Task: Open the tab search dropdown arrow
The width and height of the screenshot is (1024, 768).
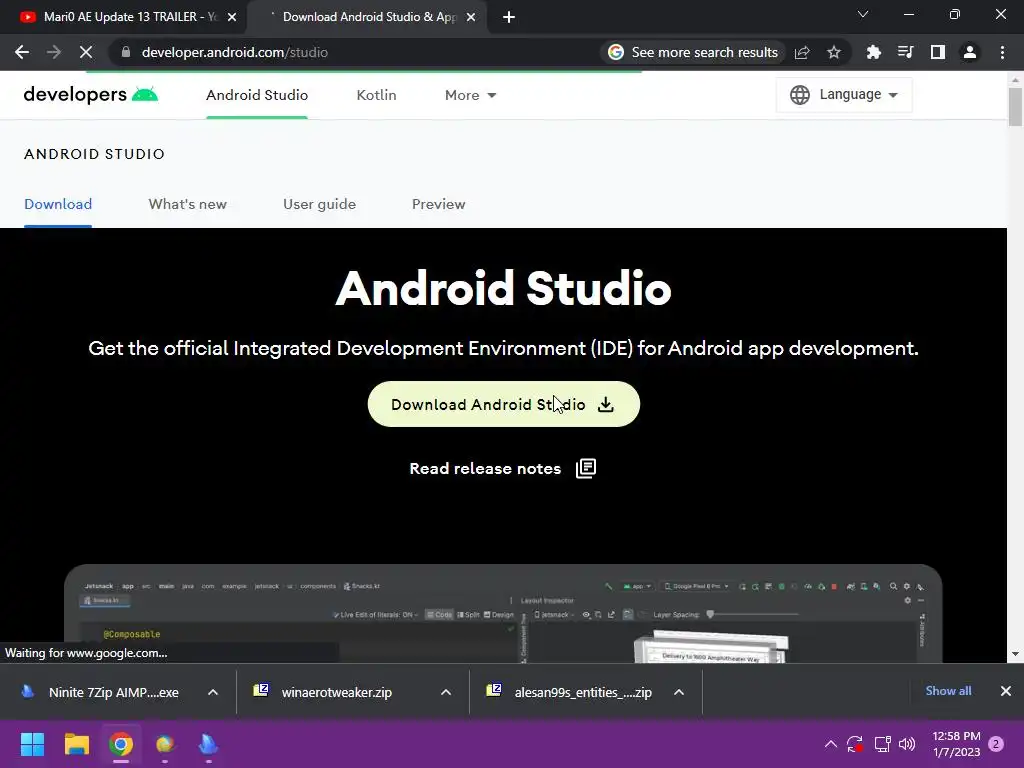Action: [863, 14]
